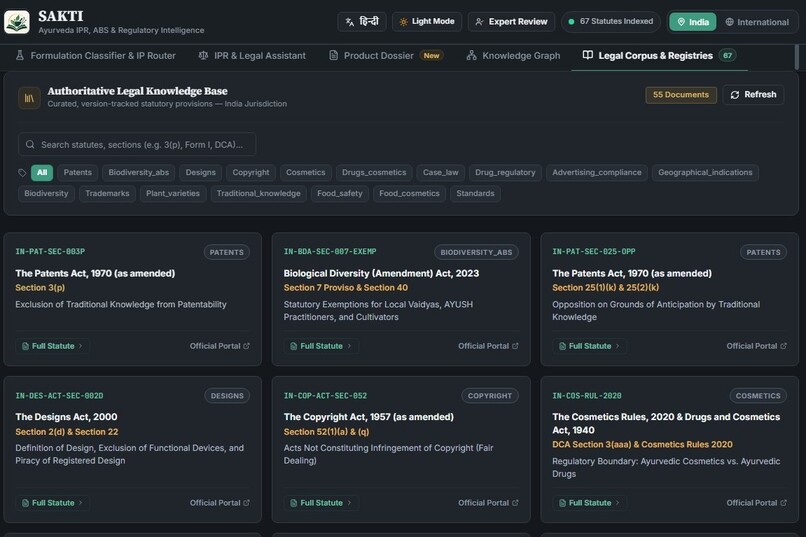
Task: Open Official Portal for IN-COP-ACT-SEC-052 card
Action: pyautogui.click(x=488, y=503)
